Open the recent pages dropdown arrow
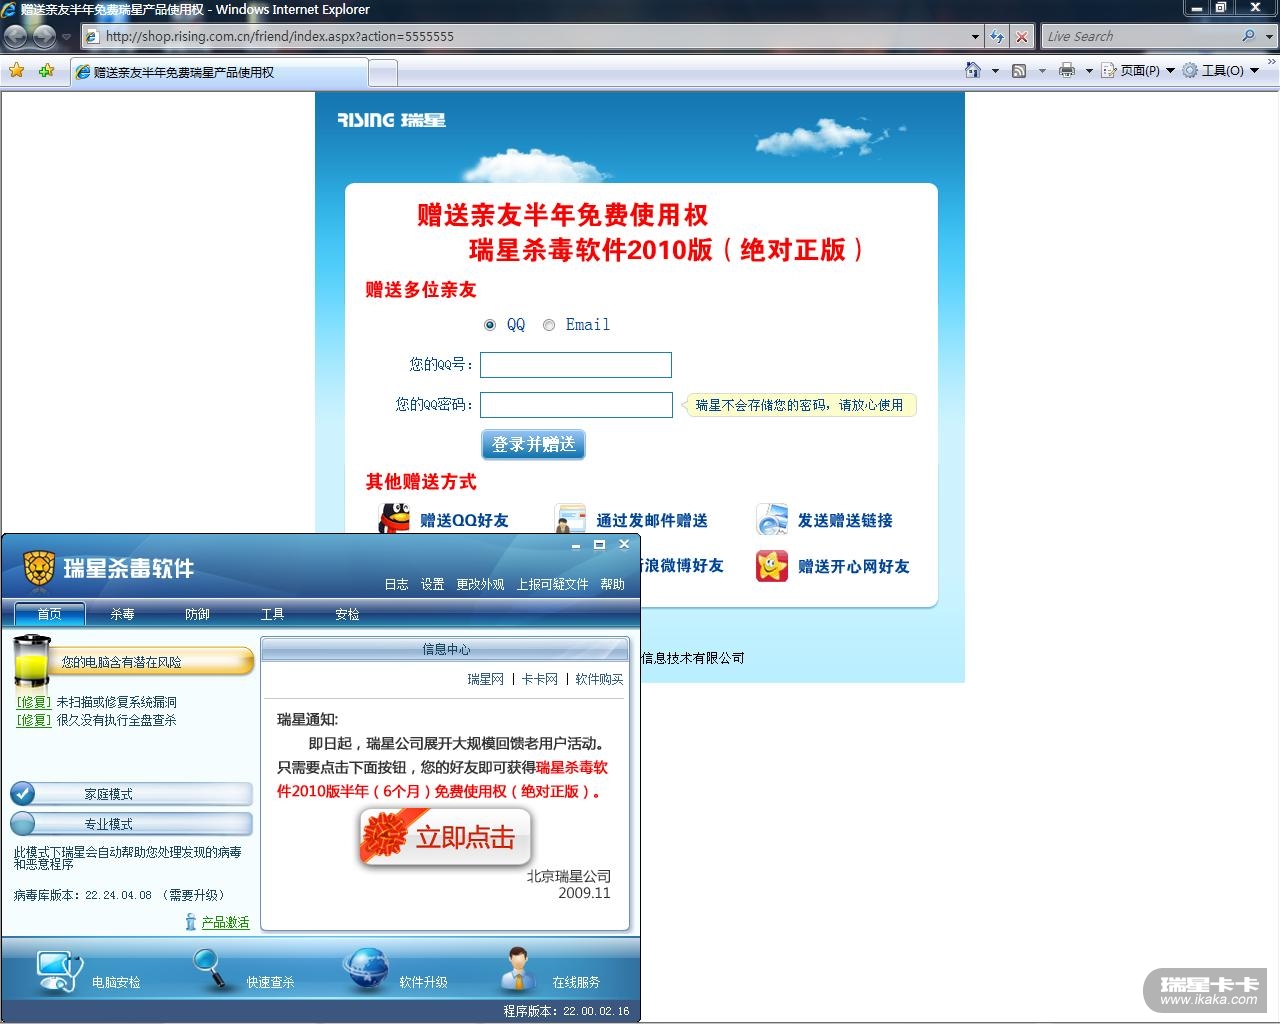The height and width of the screenshot is (1024, 1280). [66, 37]
